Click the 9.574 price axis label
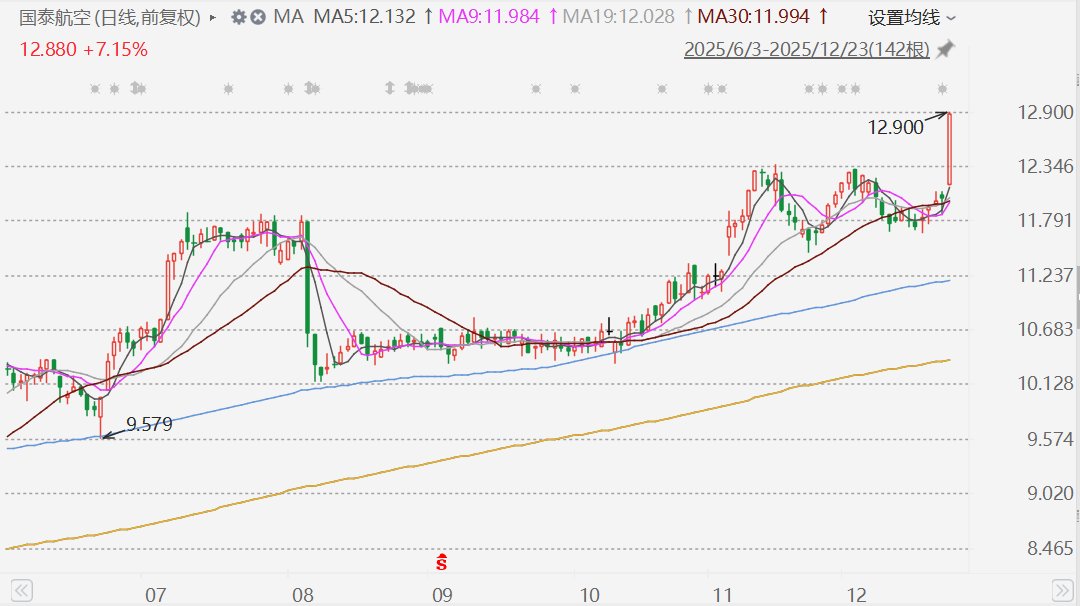 (1050, 439)
